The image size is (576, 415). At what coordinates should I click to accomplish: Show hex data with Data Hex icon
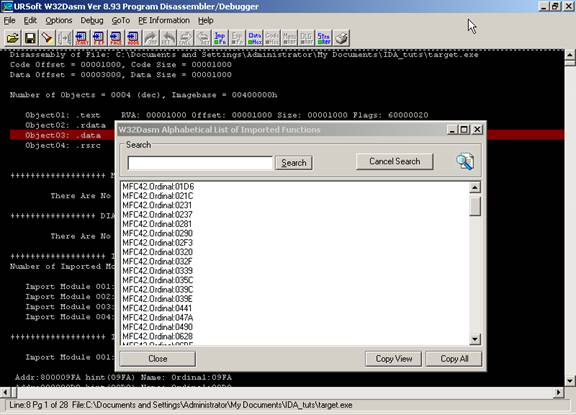tap(255, 38)
